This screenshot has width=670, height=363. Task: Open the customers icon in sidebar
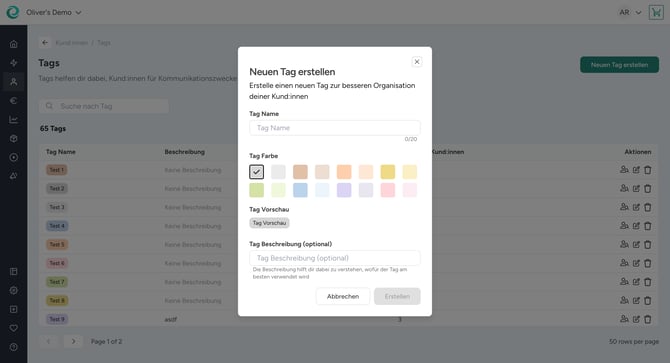14,82
